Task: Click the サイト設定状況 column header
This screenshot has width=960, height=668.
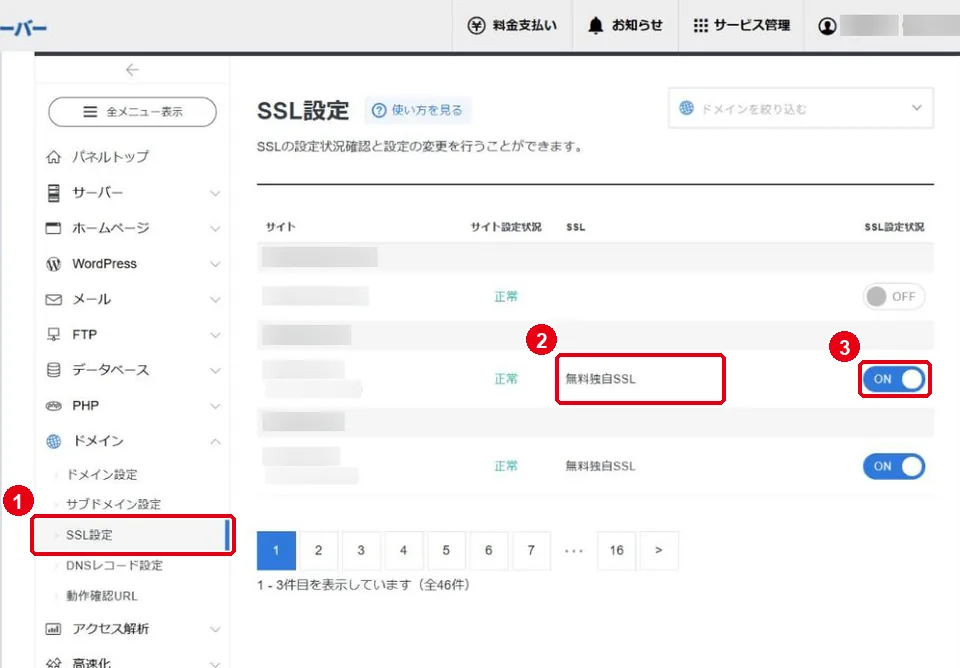Action: click(x=506, y=227)
